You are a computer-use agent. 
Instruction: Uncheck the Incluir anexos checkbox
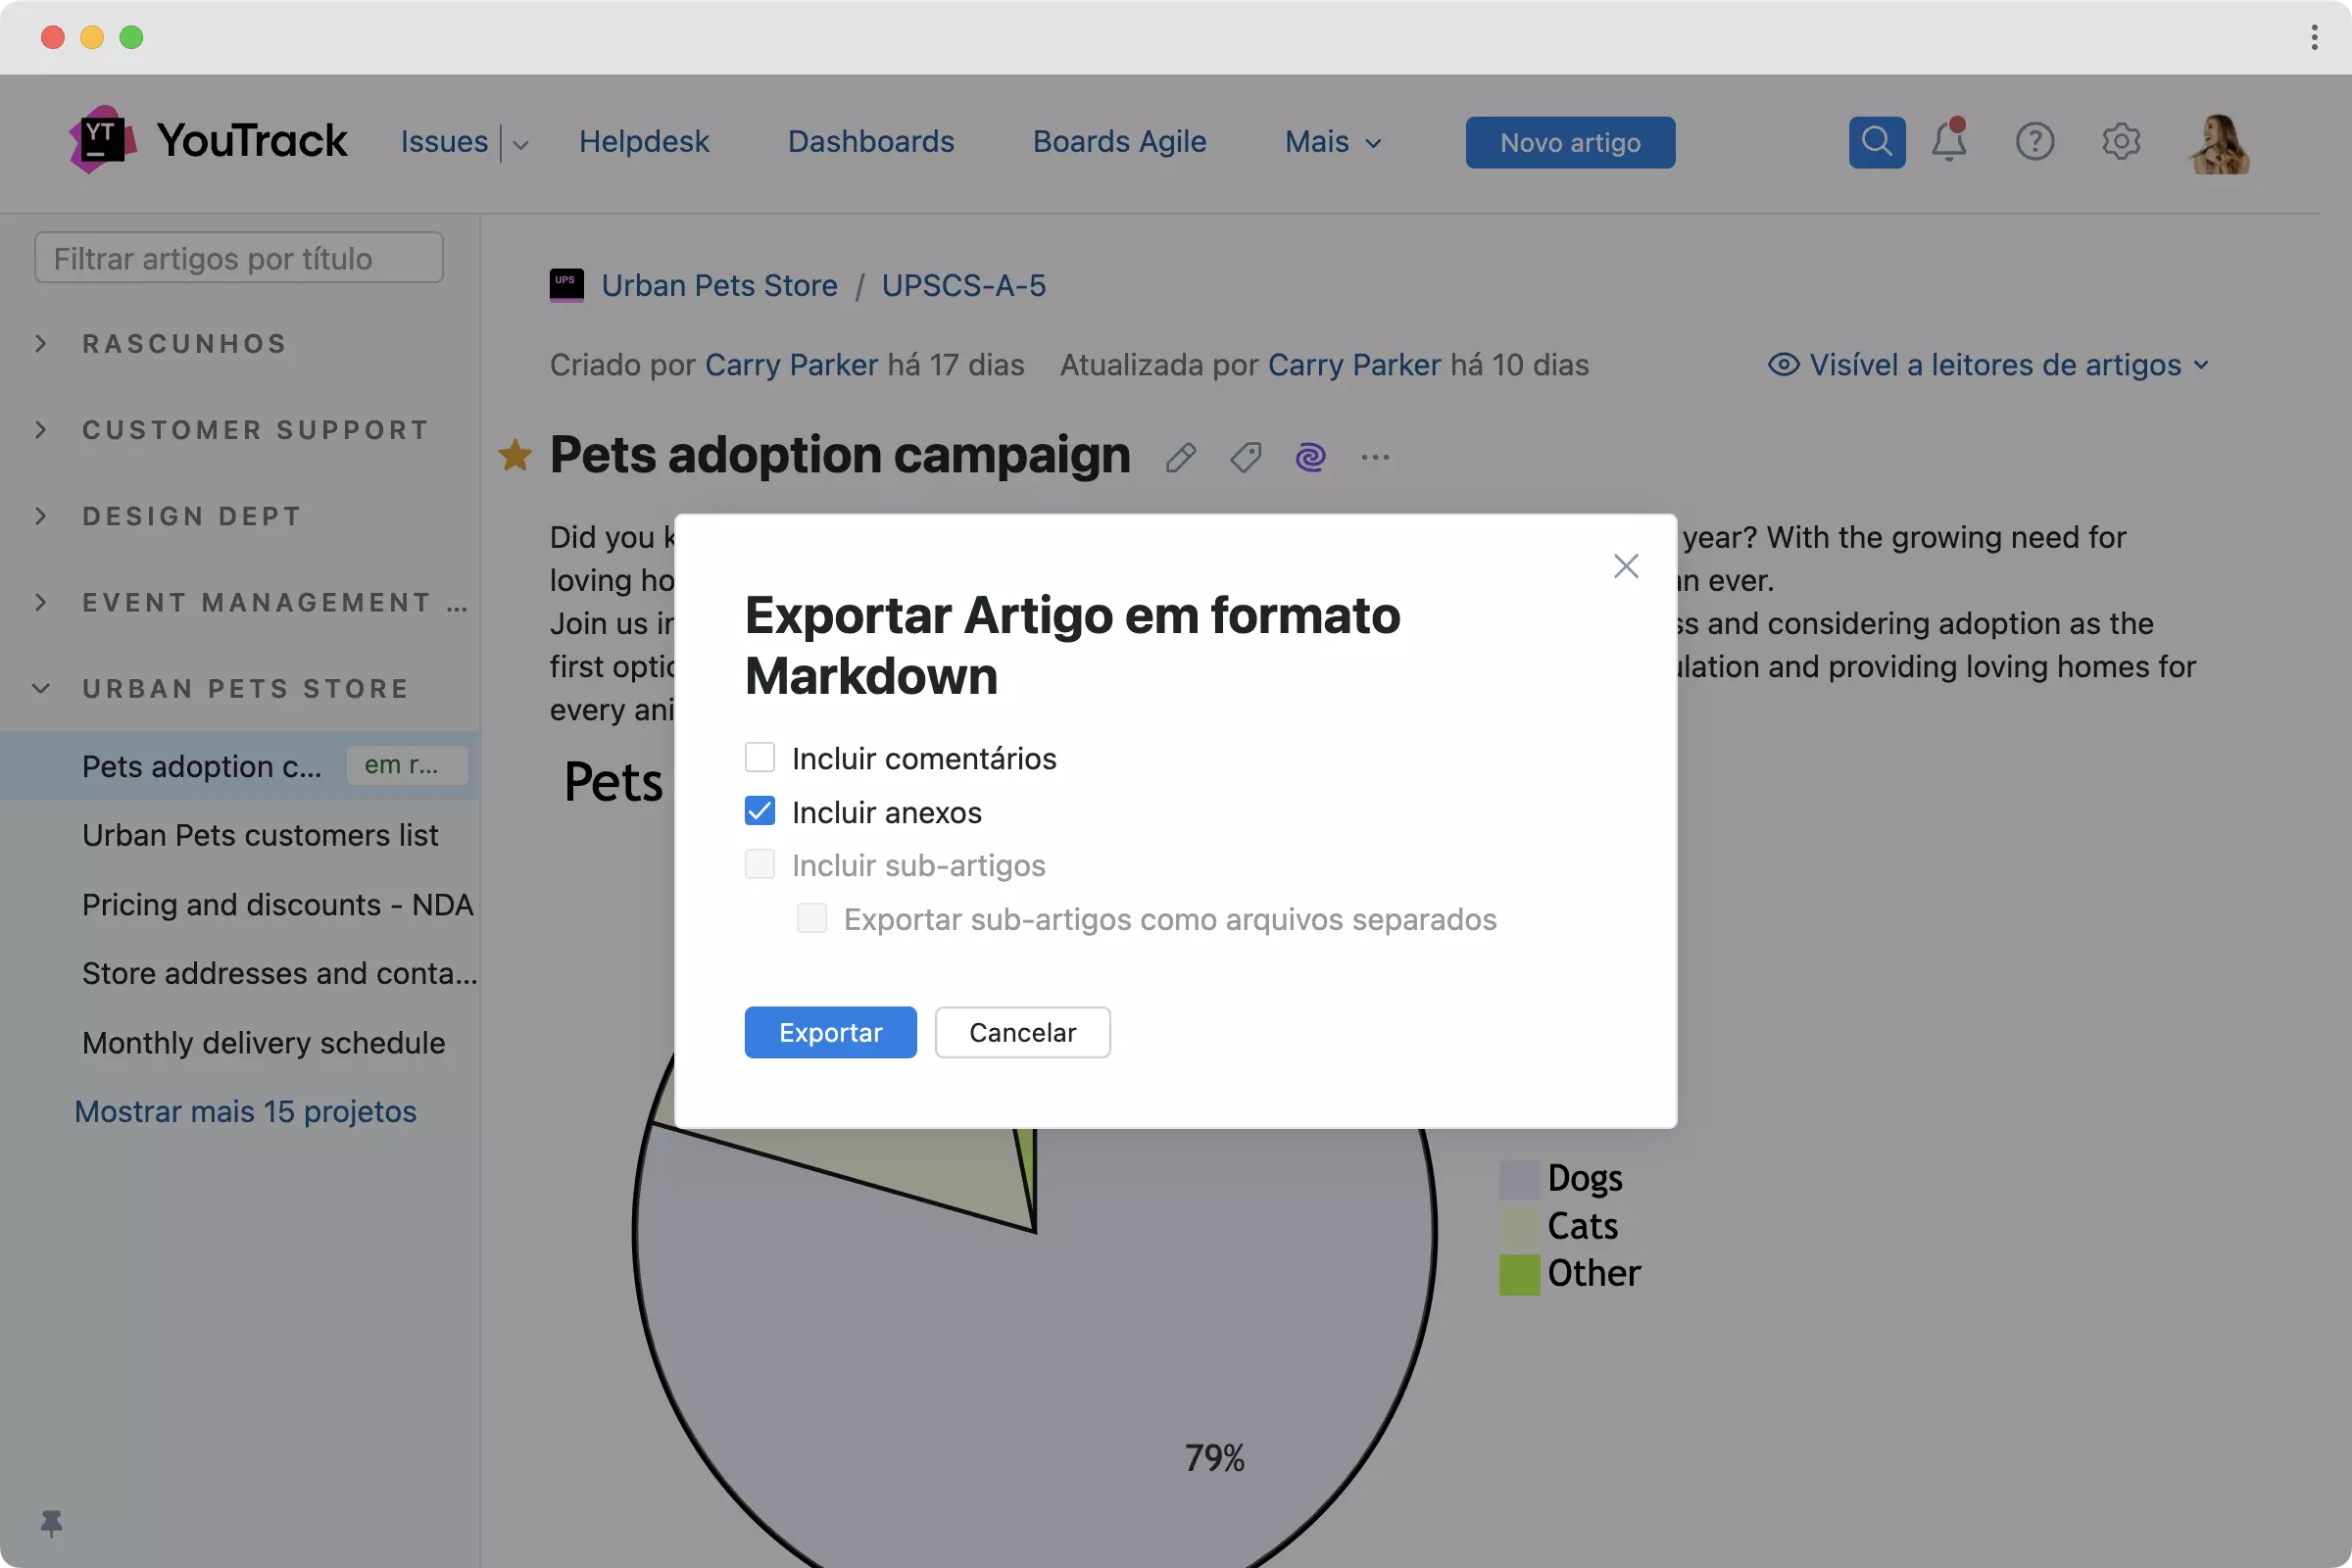tap(760, 811)
